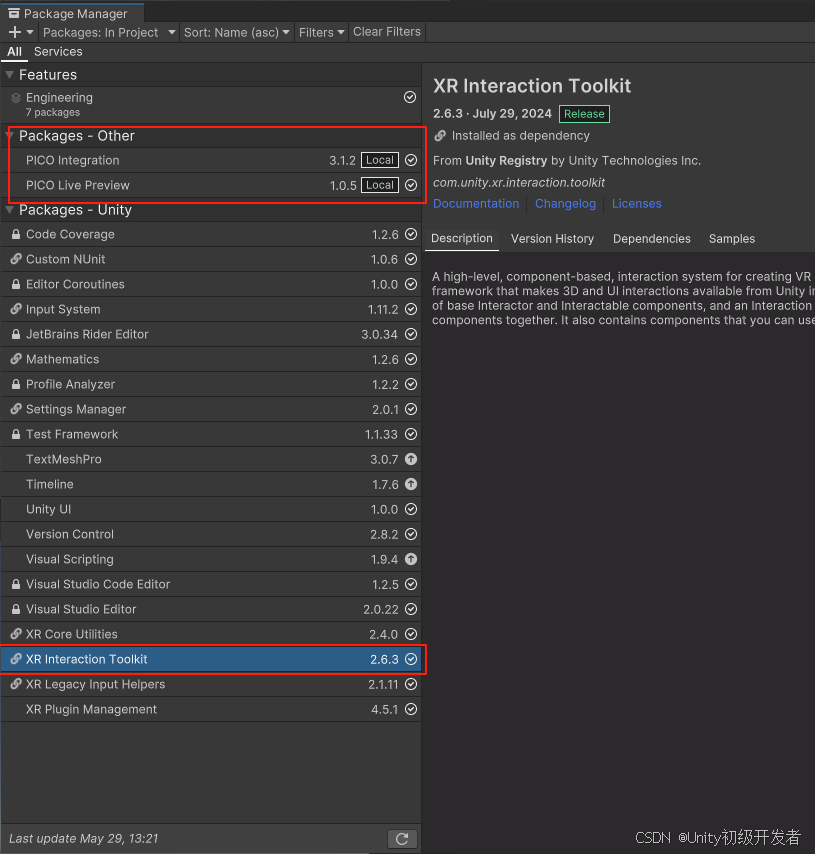Collapse the Features section

pos(10,75)
